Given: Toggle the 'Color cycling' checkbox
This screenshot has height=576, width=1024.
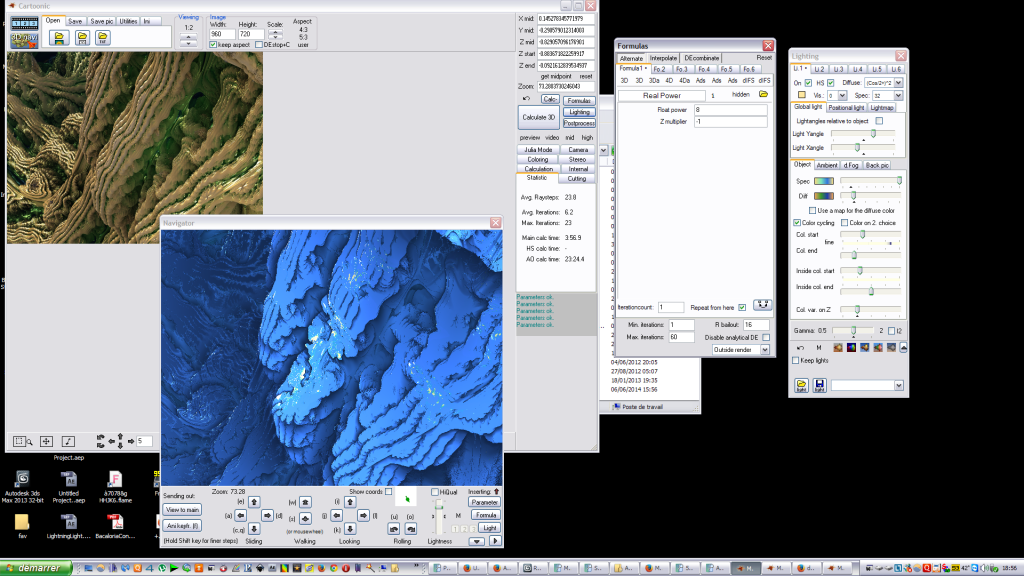Looking at the screenshot, I should [797, 223].
